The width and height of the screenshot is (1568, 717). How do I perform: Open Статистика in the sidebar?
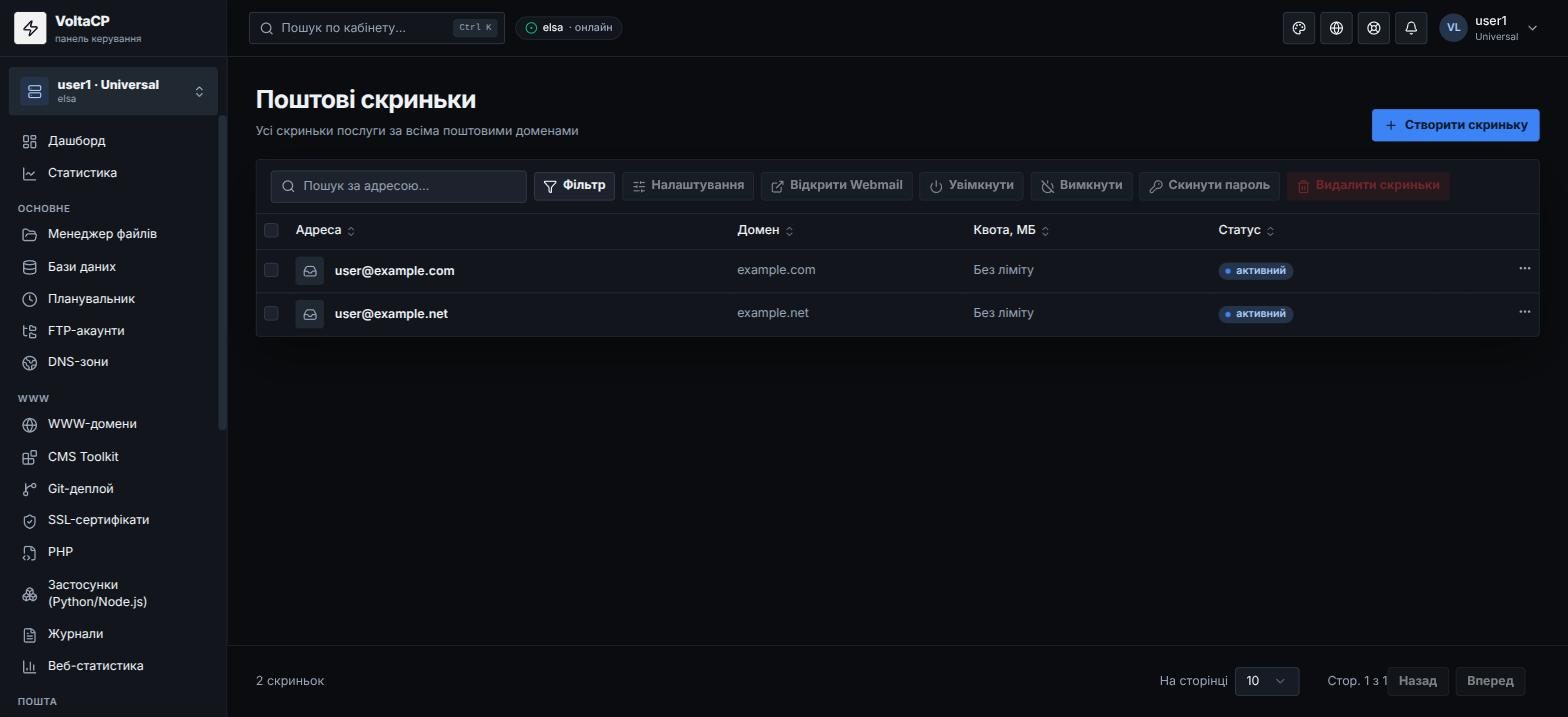pos(113,174)
